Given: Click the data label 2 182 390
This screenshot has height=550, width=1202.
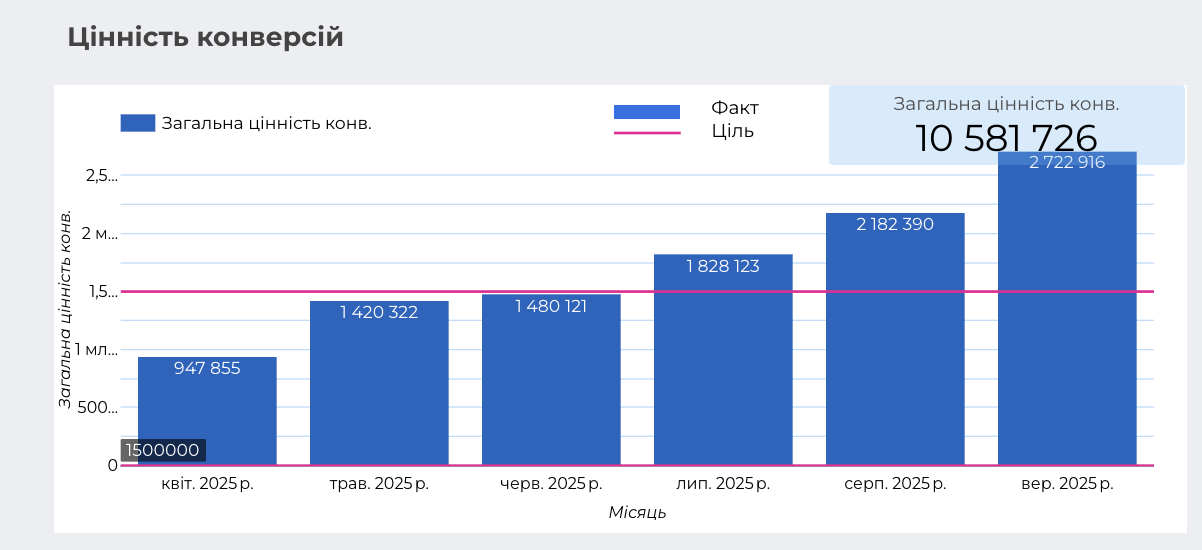Looking at the screenshot, I should coord(895,225).
